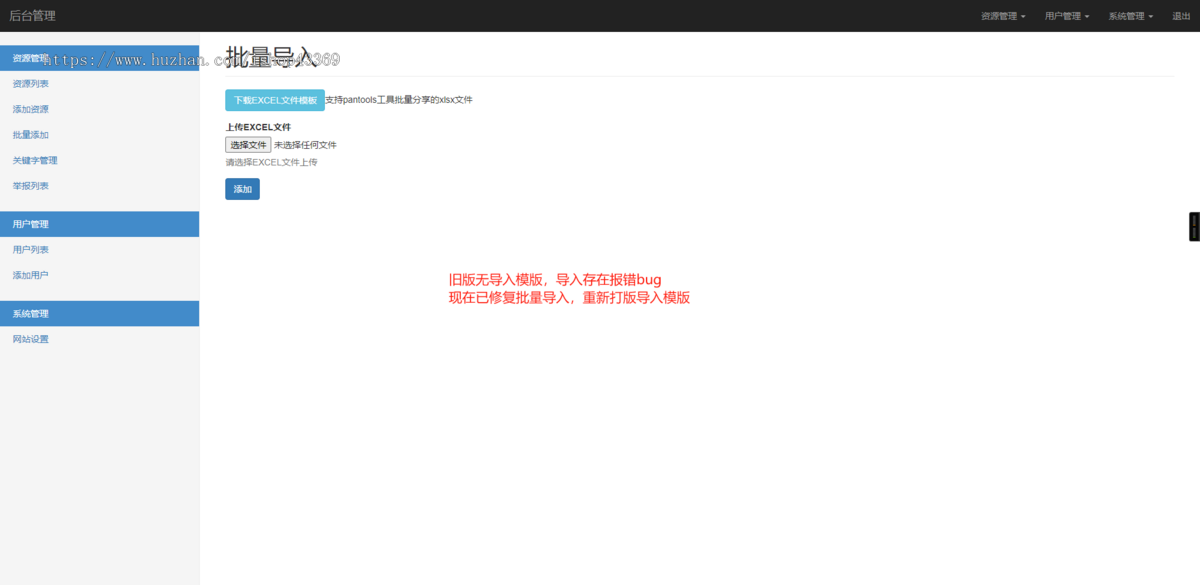
Task: Open the 系统管理 dropdown in top navbar
Action: pyautogui.click(x=1131, y=16)
